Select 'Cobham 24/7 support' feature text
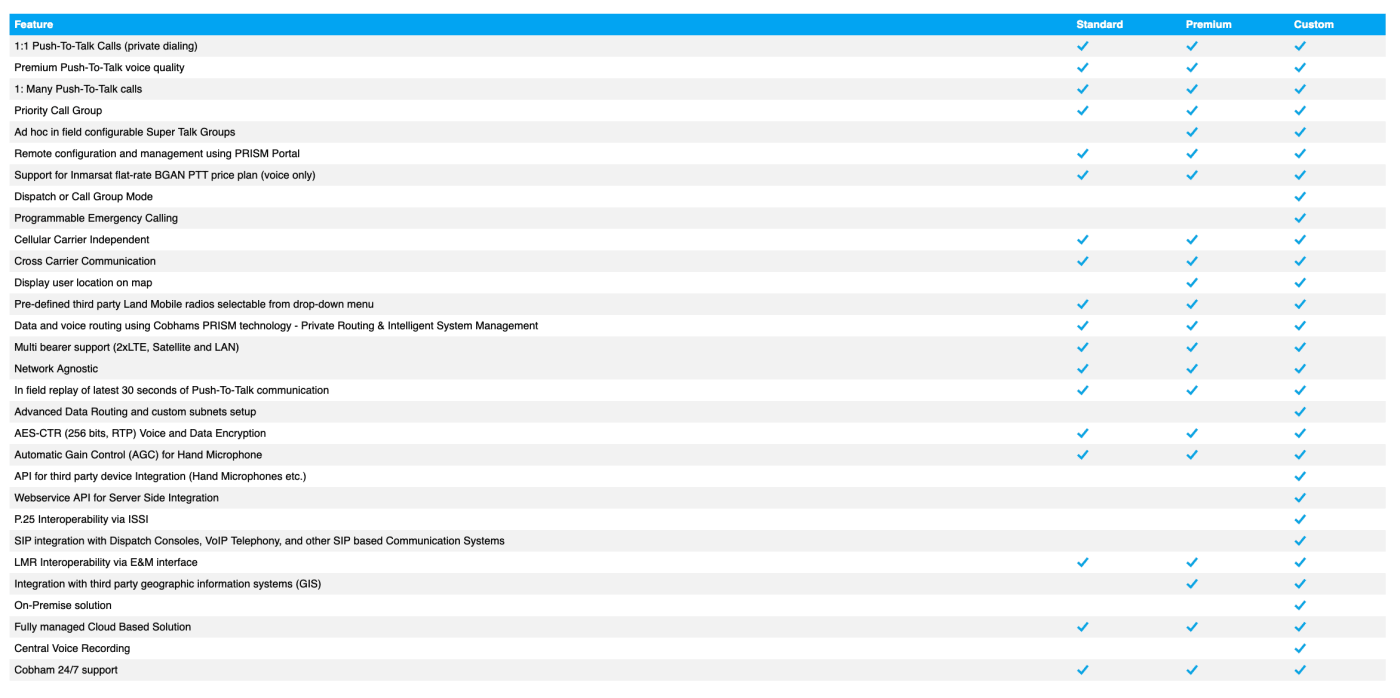This screenshot has width=1400, height=698. pyautogui.click(x=66, y=670)
